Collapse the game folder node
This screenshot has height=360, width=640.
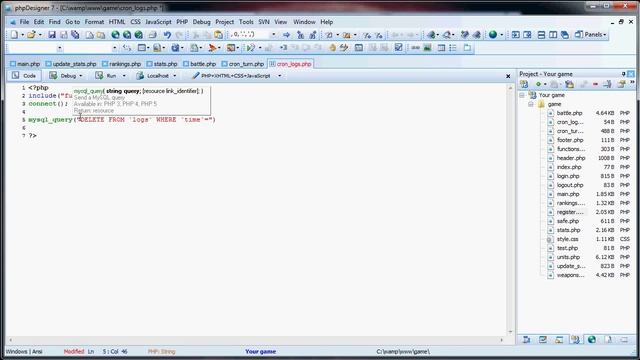[531, 104]
